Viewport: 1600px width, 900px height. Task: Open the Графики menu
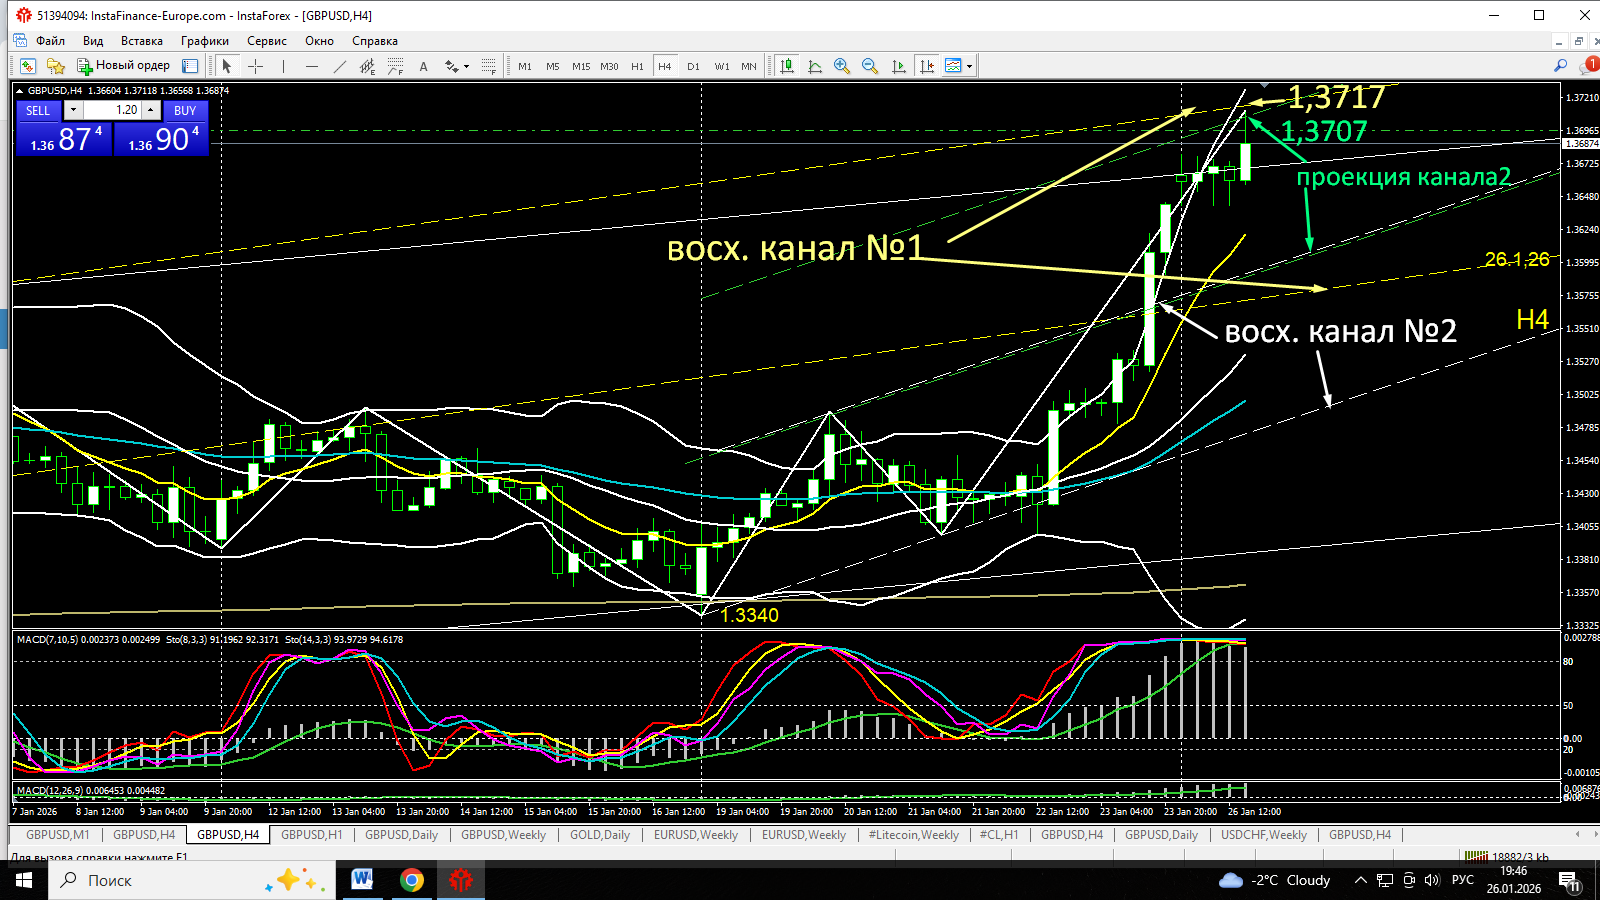pos(205,41)
